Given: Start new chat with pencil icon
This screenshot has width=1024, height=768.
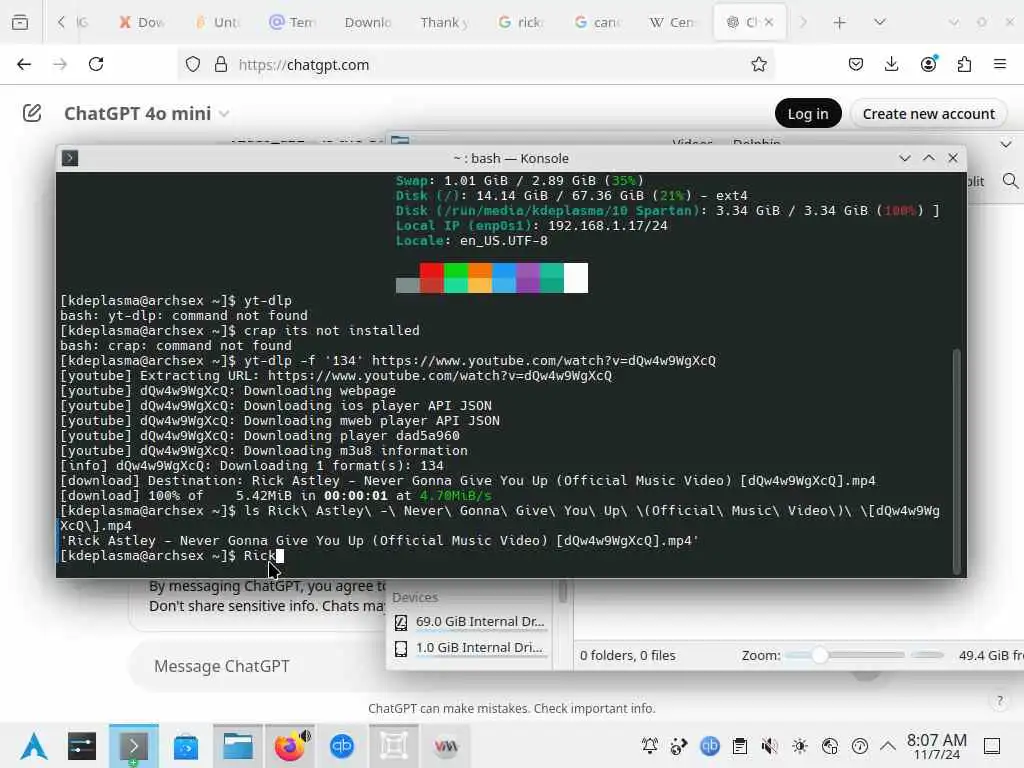Looking at the screenshot, I should pos(32,113).
